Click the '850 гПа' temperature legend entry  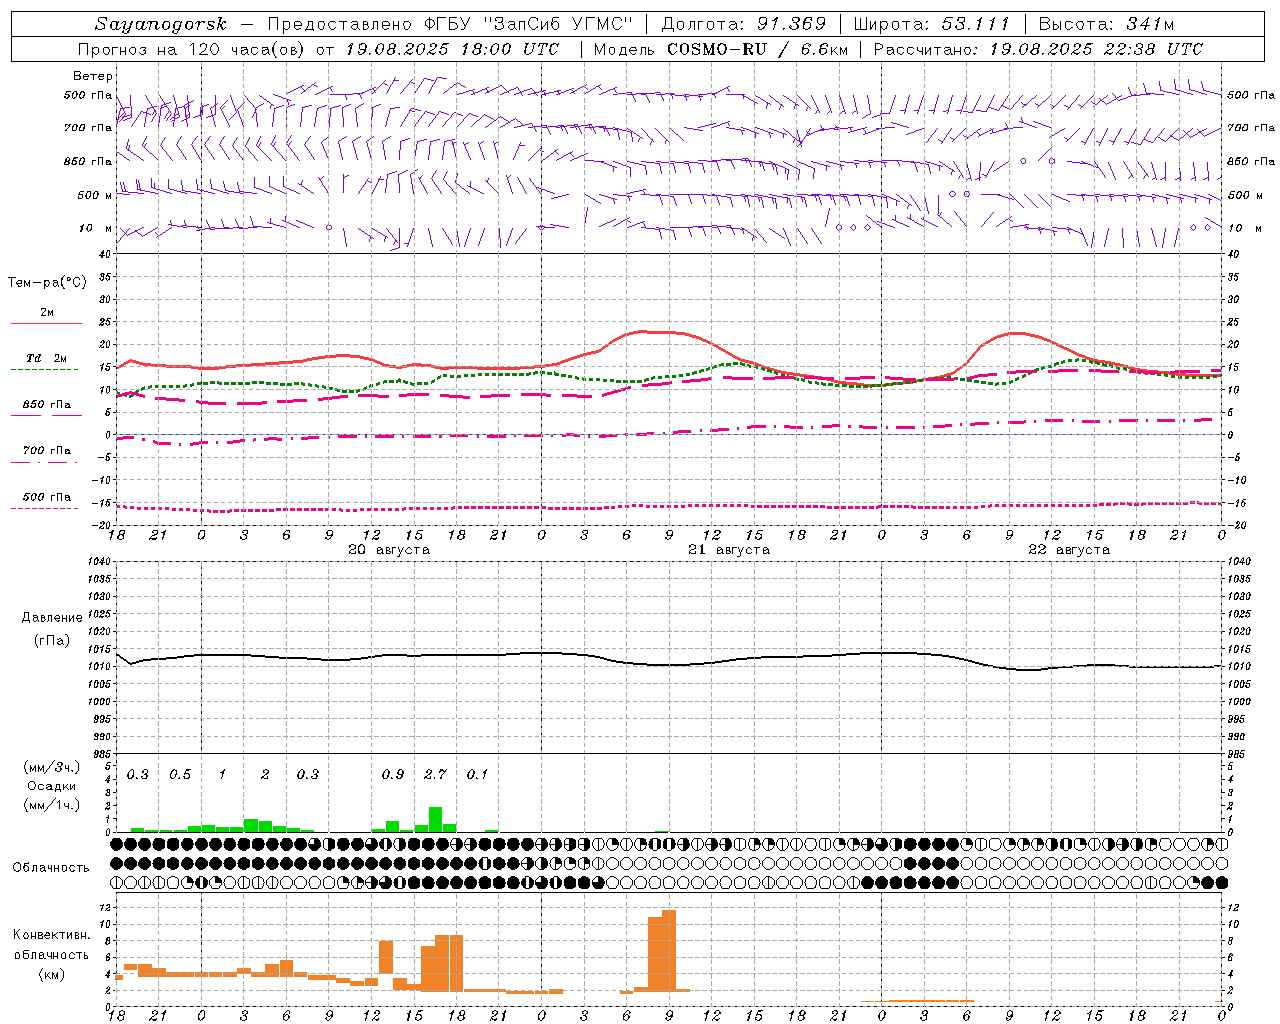(x=47, y=405)
